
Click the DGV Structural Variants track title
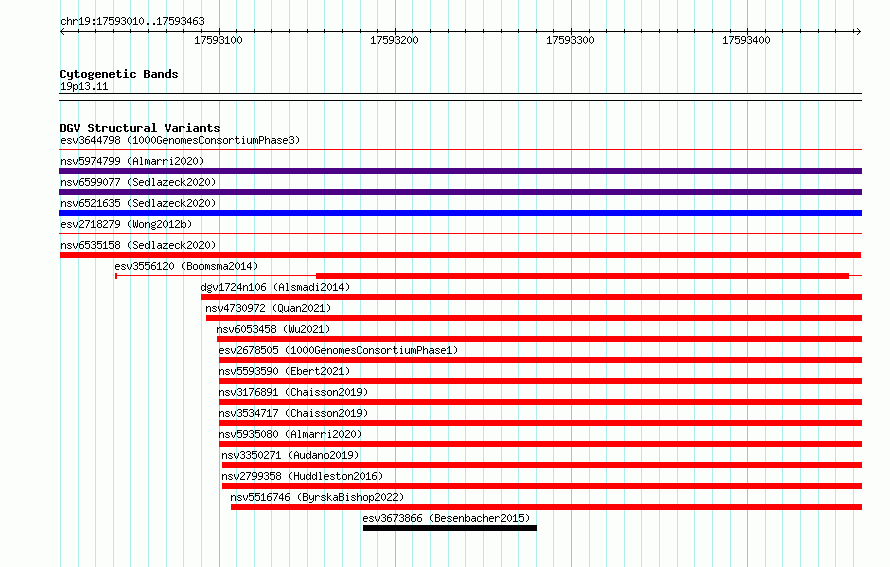point(140,128)
